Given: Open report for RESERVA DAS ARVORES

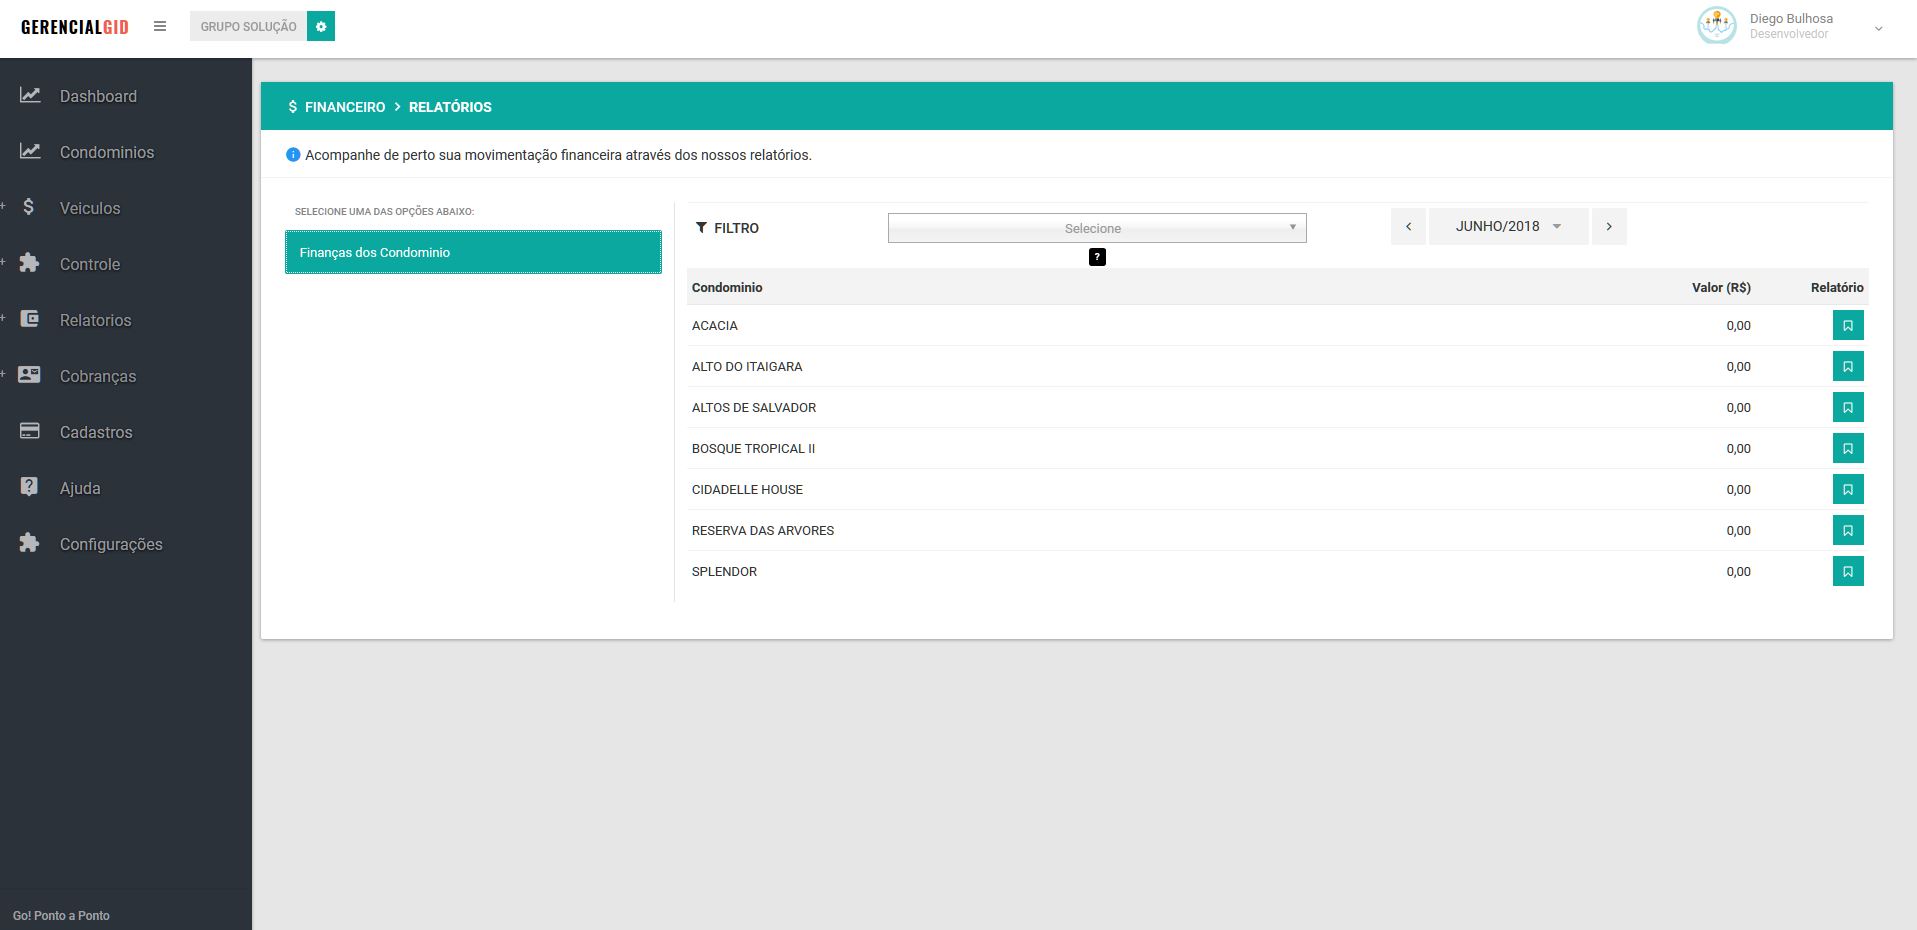Looking at the screenshot, I should point(1848,530).
